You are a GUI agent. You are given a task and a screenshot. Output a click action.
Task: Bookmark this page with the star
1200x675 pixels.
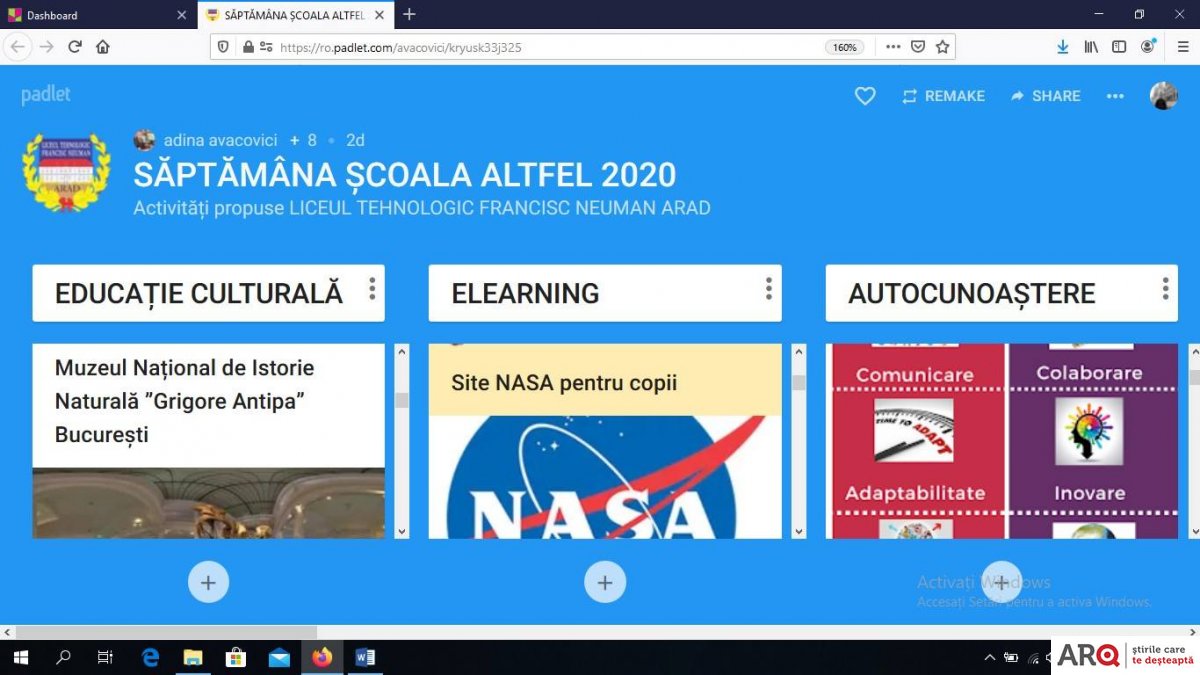pyautogui.click(x=942, y=47)
